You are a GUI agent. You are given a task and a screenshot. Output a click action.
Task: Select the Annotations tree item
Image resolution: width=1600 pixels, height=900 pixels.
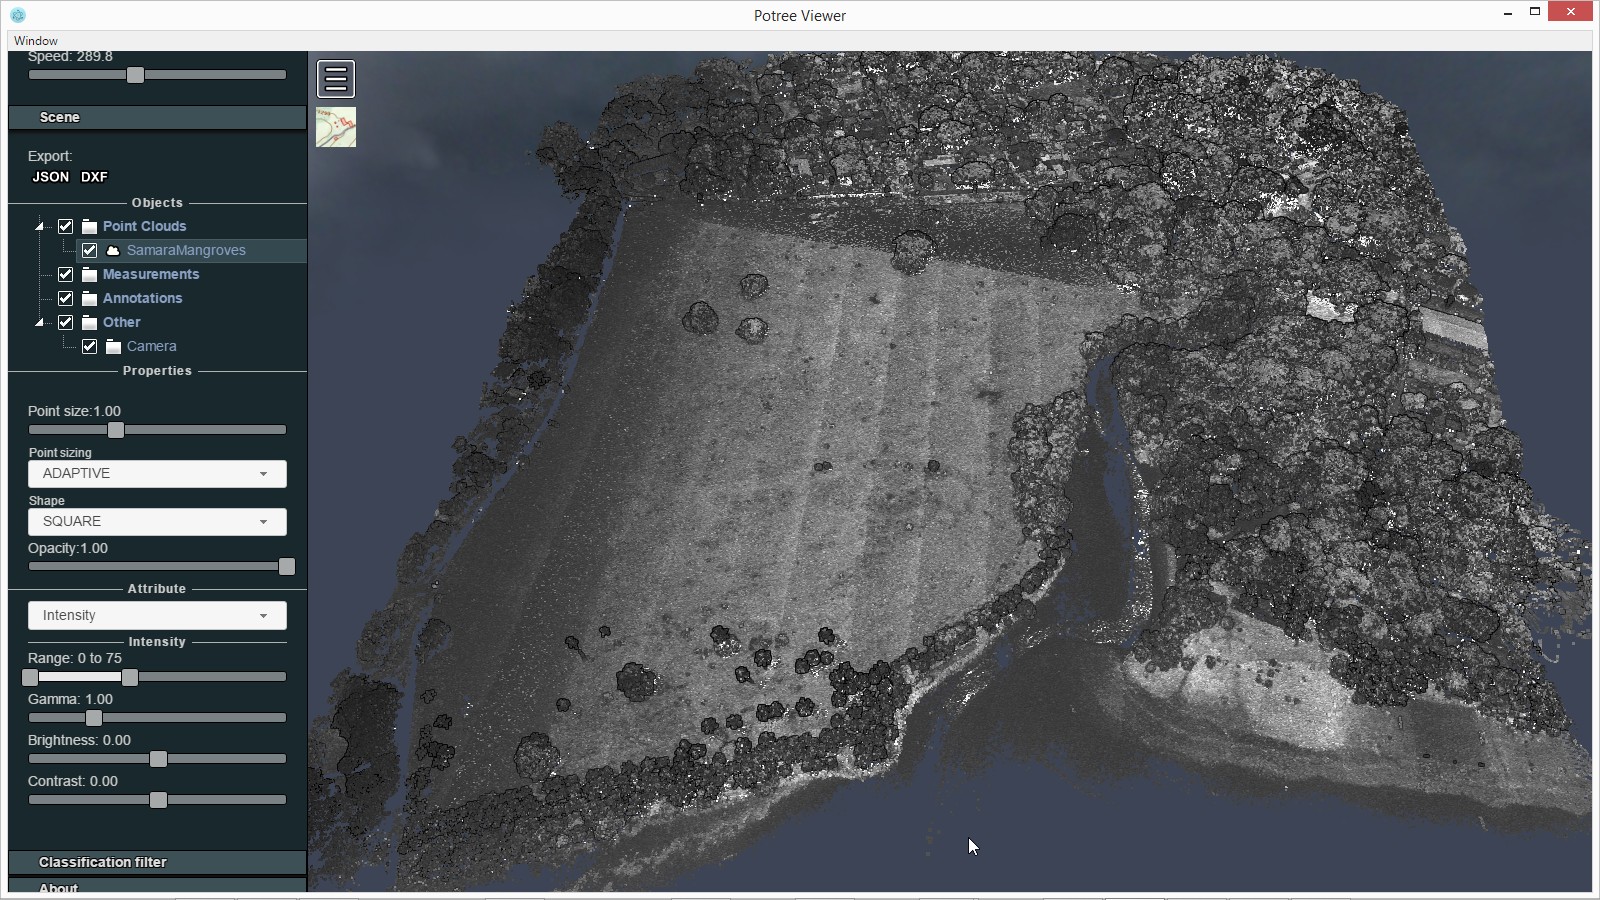point(142,298)
